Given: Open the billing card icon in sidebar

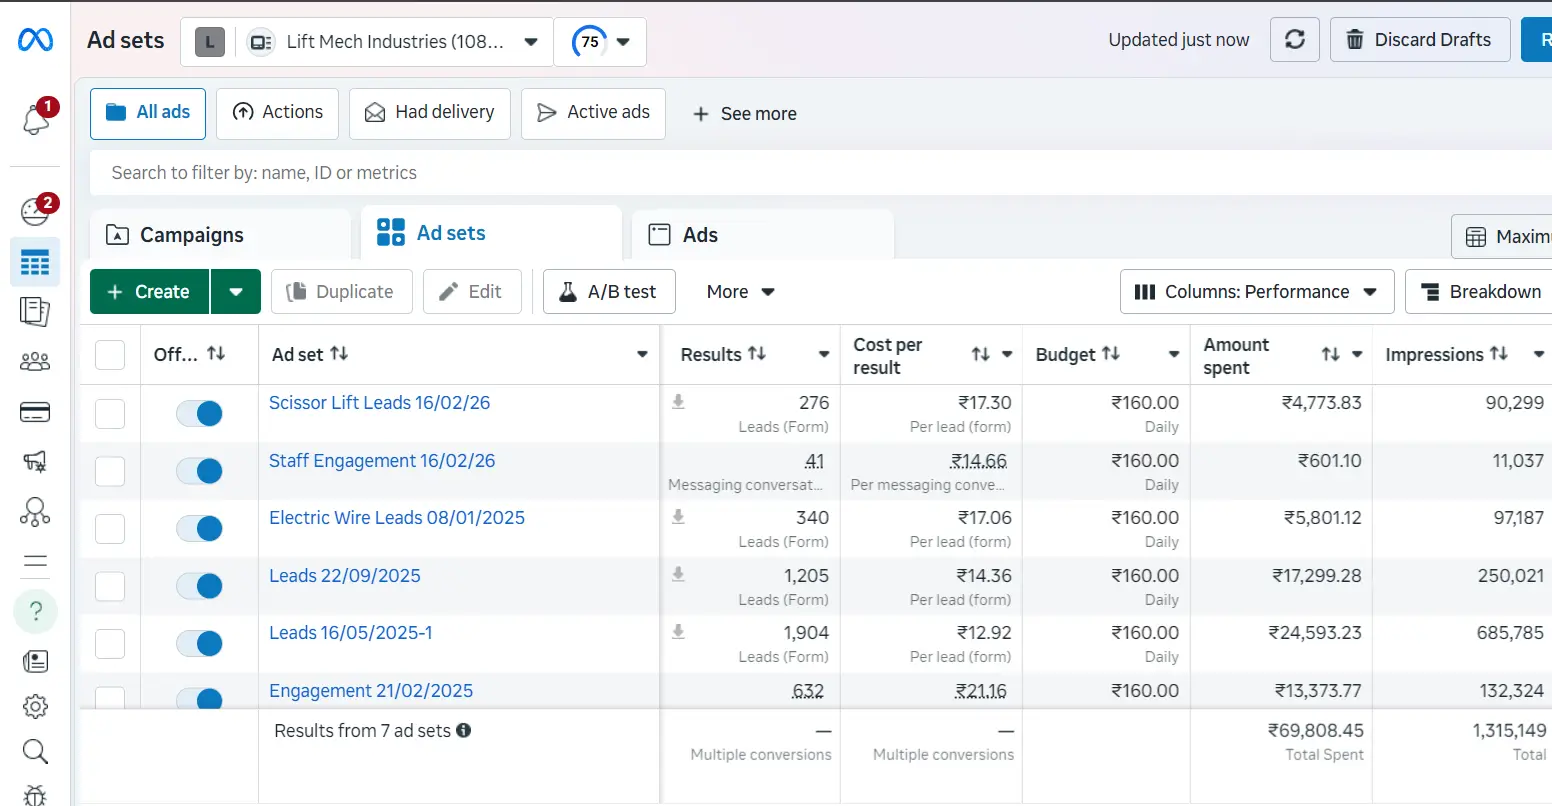Looking at the screenshot, I should pyautogui.click(x=35, y=412).
